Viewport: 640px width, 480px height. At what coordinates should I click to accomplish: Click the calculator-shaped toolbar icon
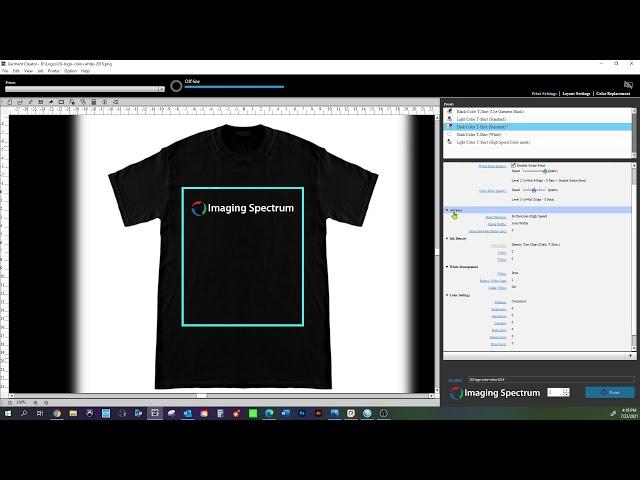(93, 102)
